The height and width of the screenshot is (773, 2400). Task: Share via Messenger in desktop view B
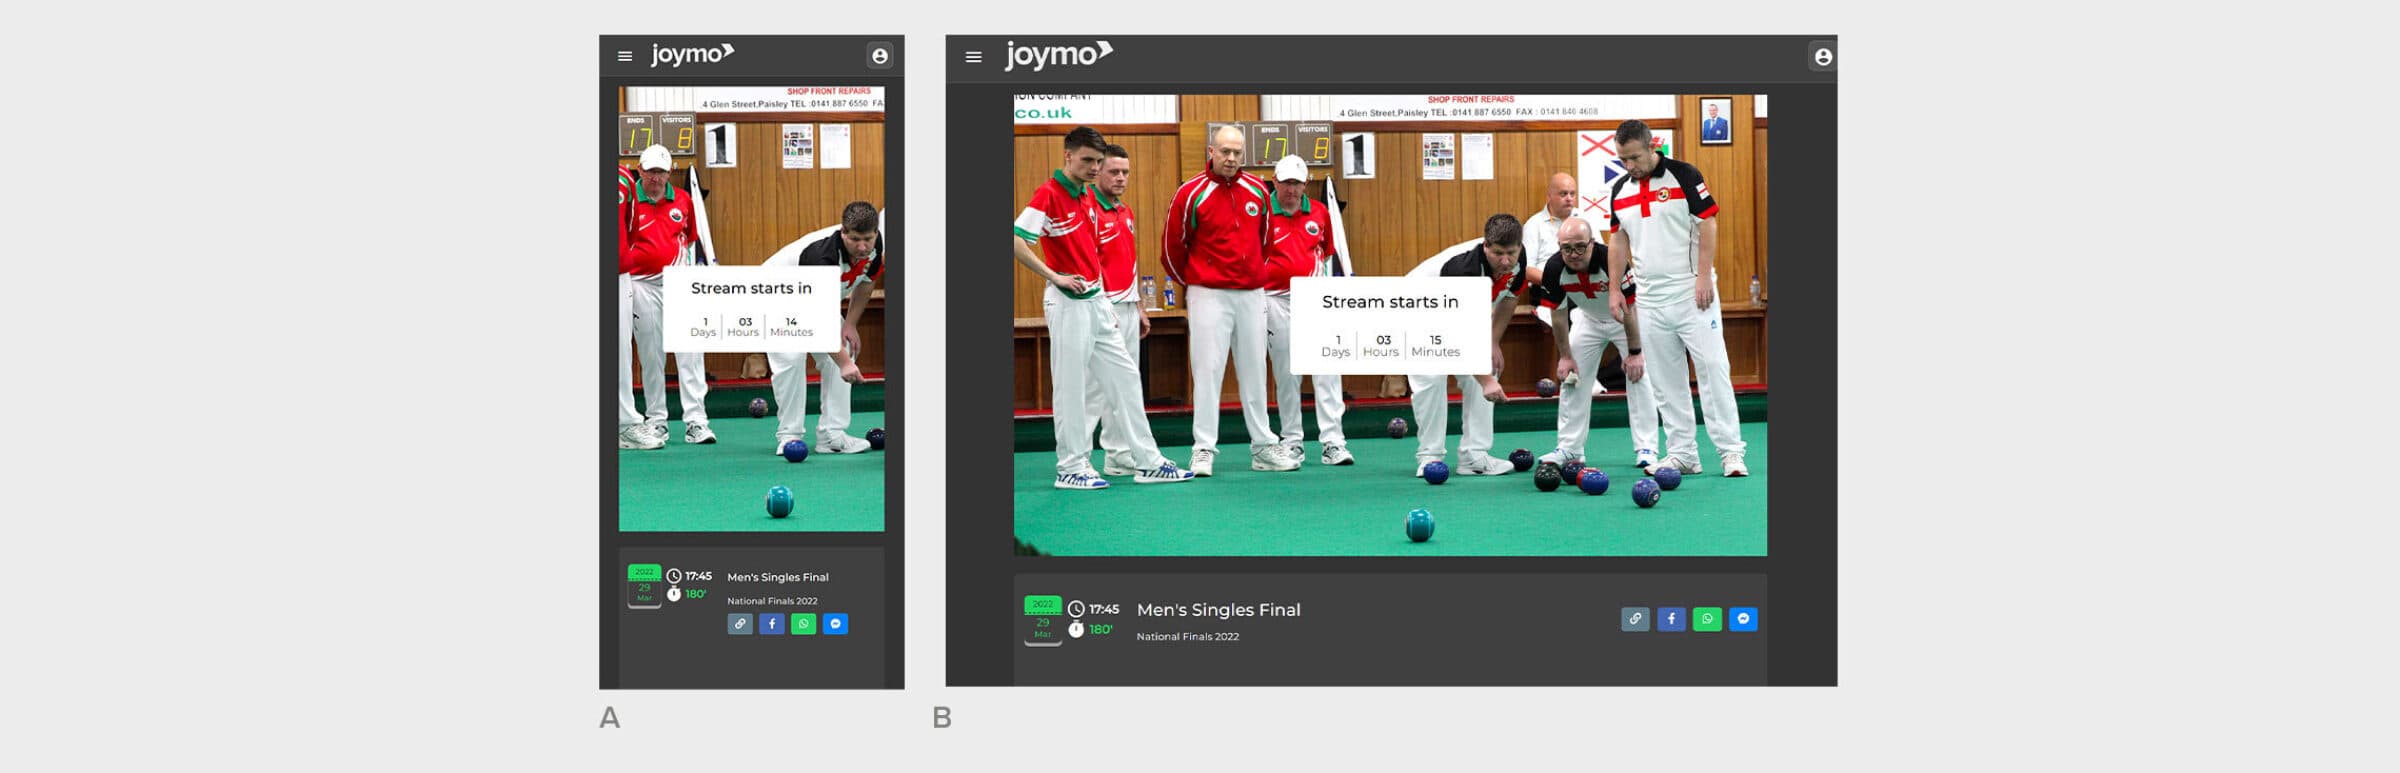point(1743,619)
